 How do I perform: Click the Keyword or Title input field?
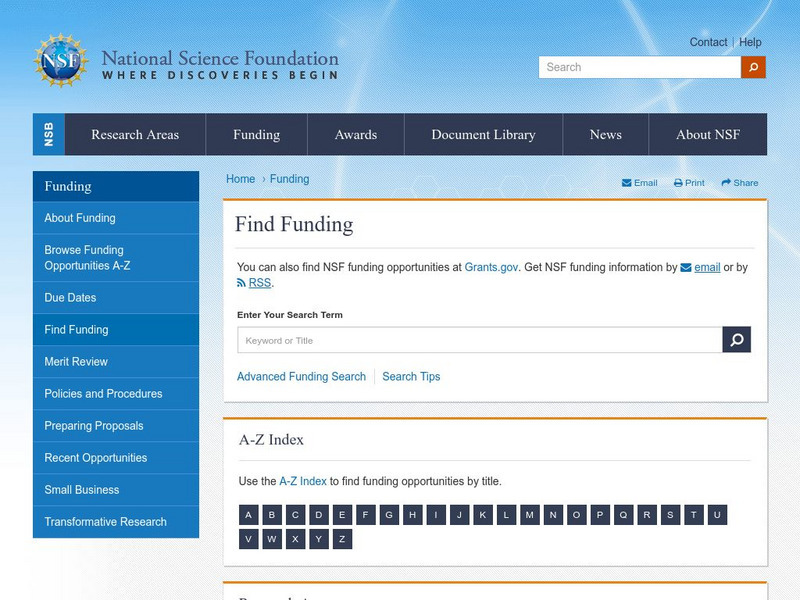[480, 340]
